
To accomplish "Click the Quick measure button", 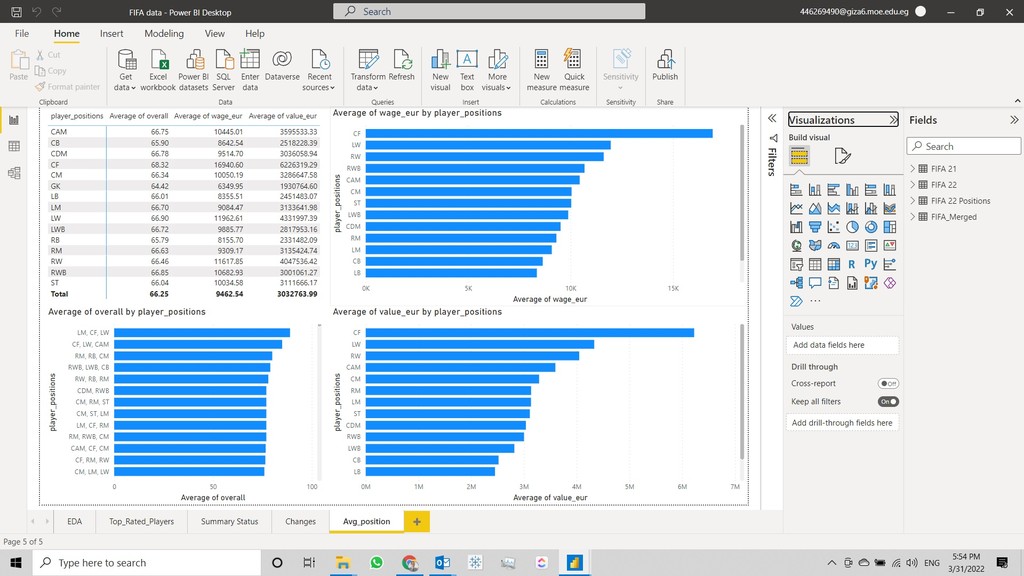I will click(574, 71).
